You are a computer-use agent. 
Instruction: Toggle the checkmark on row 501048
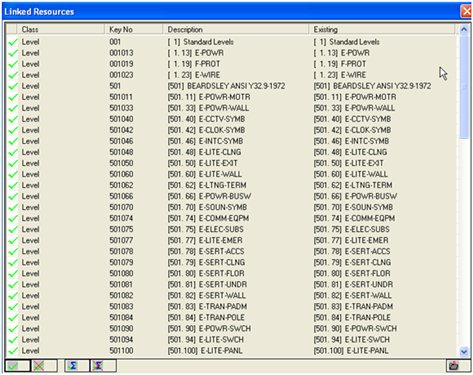click(13, 152)
